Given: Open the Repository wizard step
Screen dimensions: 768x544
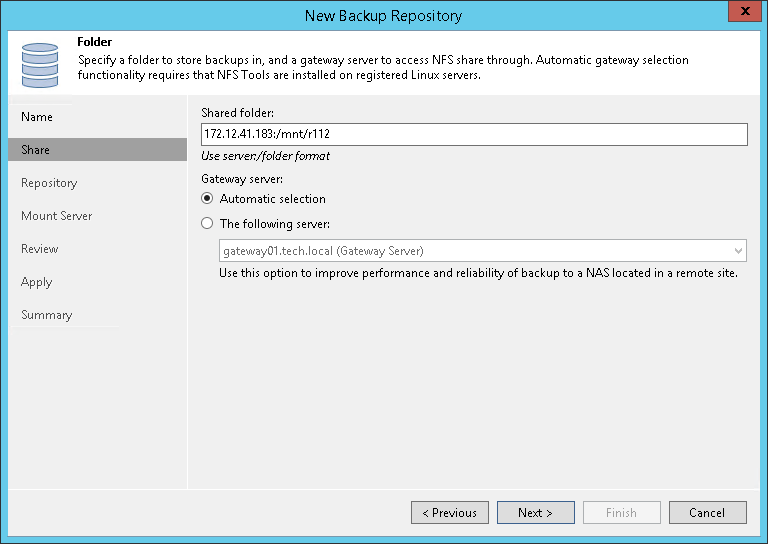Looking at the screenshot, I should pyautogui.click(x=49, y=183).
